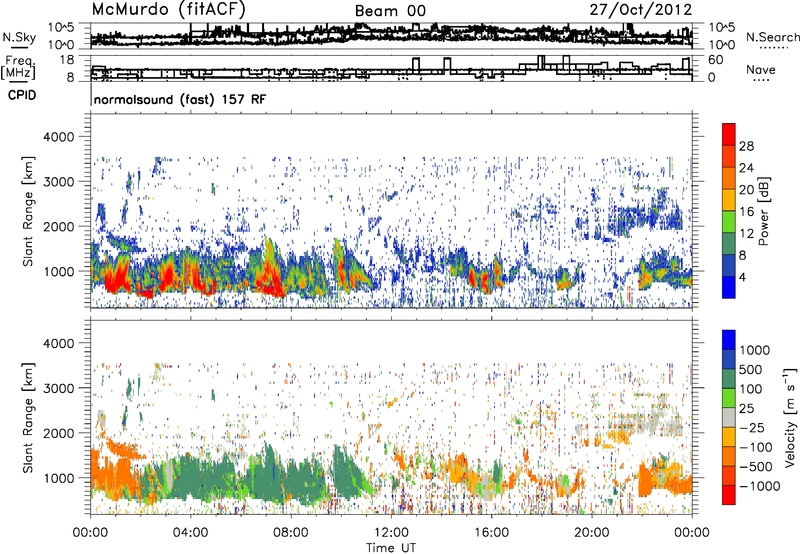This screenshot has height=554, width=800.
Task: Click the '3000' tick on velocity panel
Action: click(x=58, y=388)
